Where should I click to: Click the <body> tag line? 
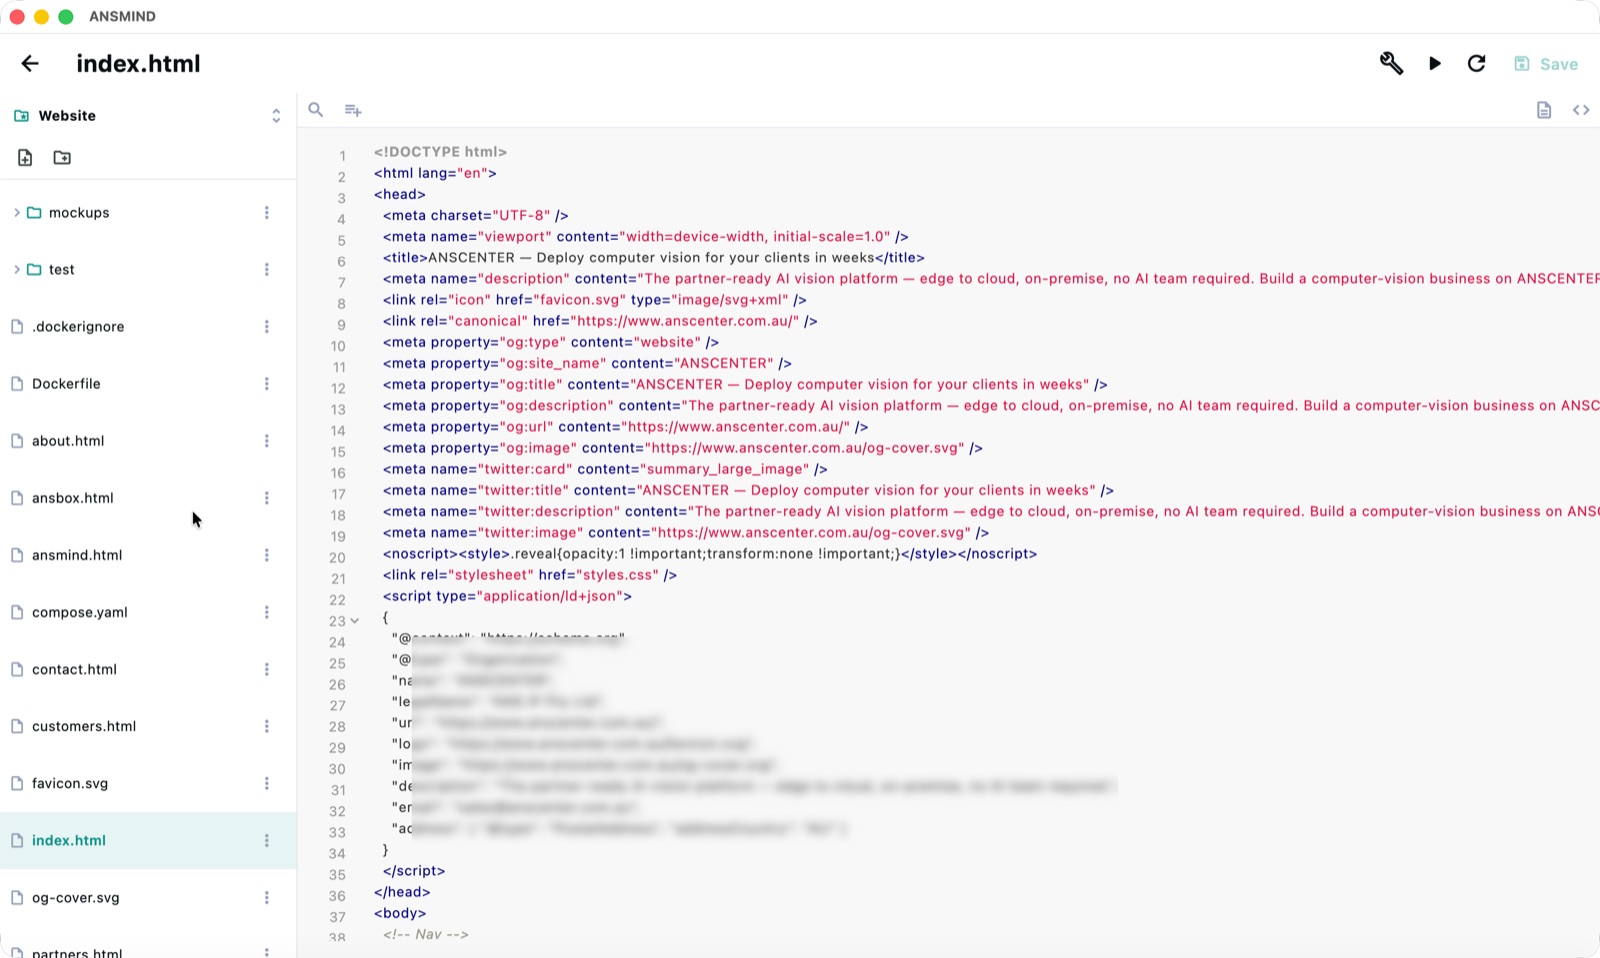point(400,913)
